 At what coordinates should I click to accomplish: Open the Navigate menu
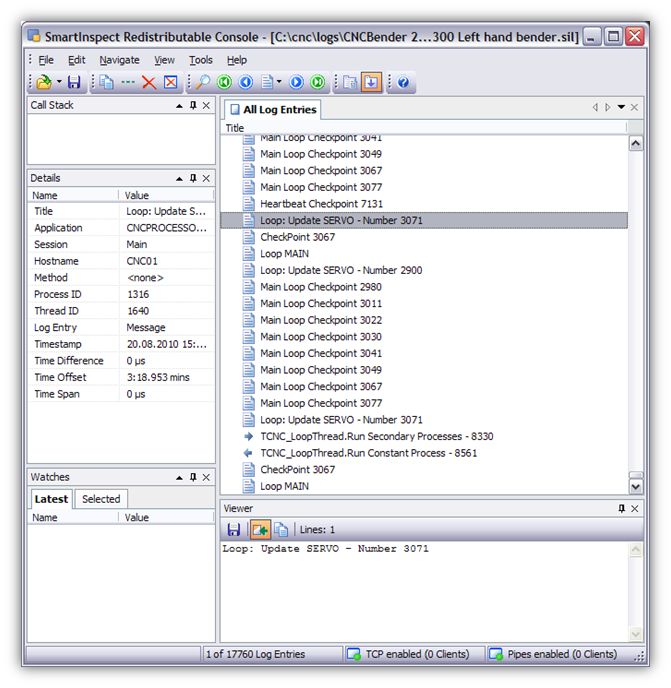(x=119, y=60)
